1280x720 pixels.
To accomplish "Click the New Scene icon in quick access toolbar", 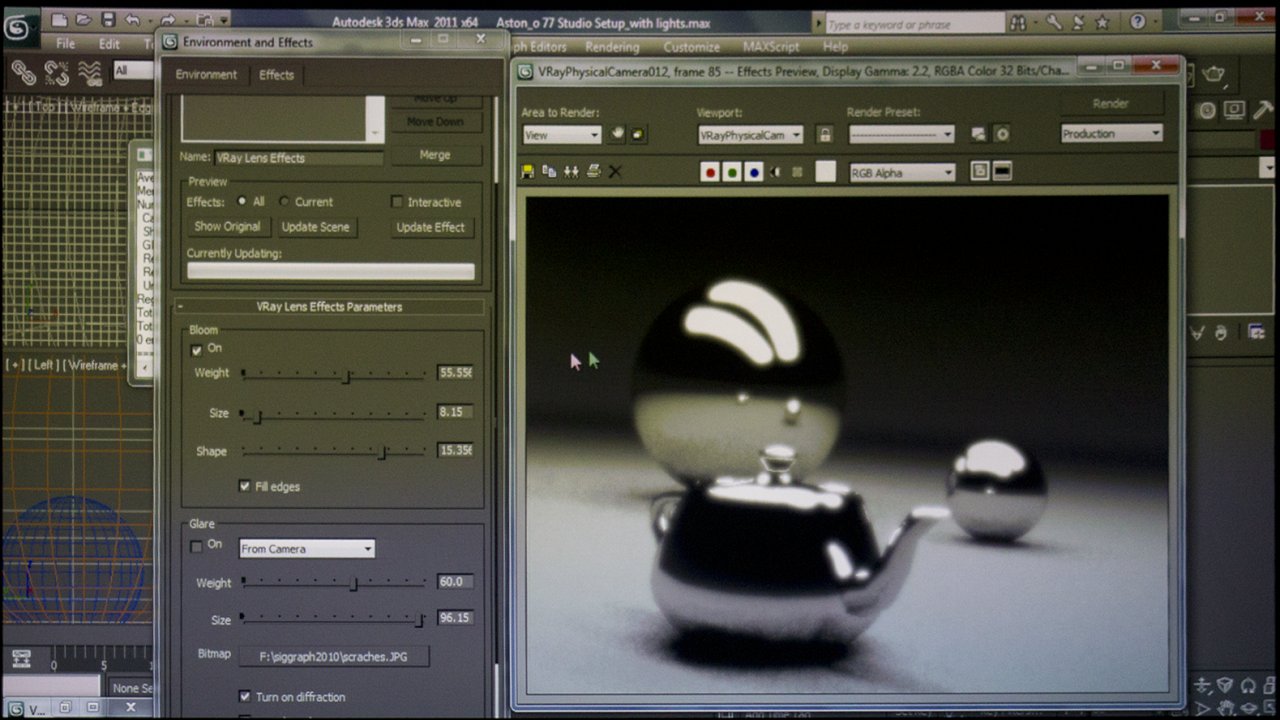I will 59,19.
